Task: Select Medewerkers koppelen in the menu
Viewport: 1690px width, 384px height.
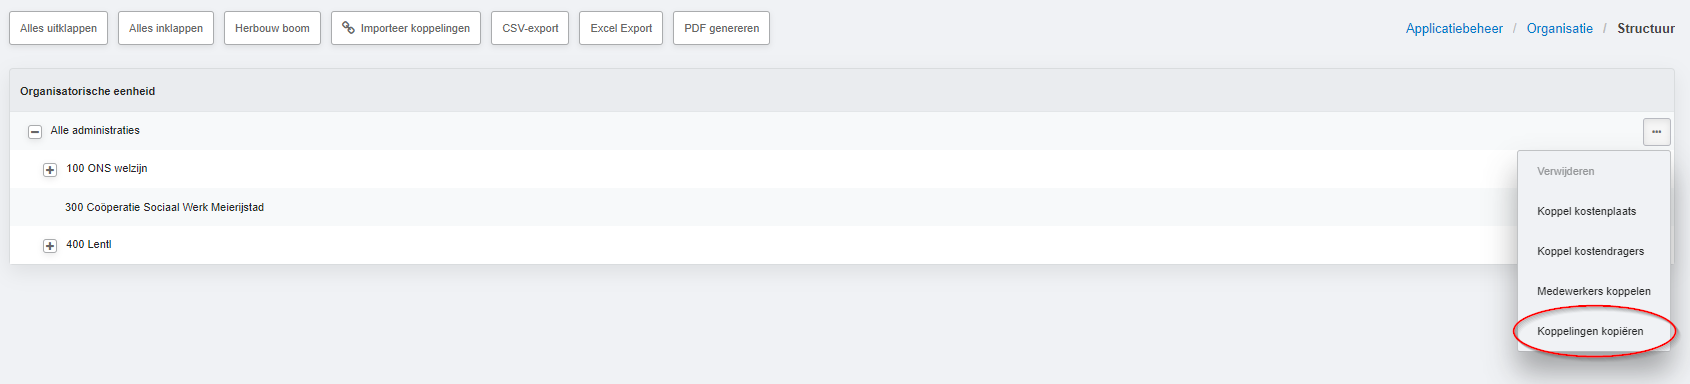Action: coord(1594,291)
